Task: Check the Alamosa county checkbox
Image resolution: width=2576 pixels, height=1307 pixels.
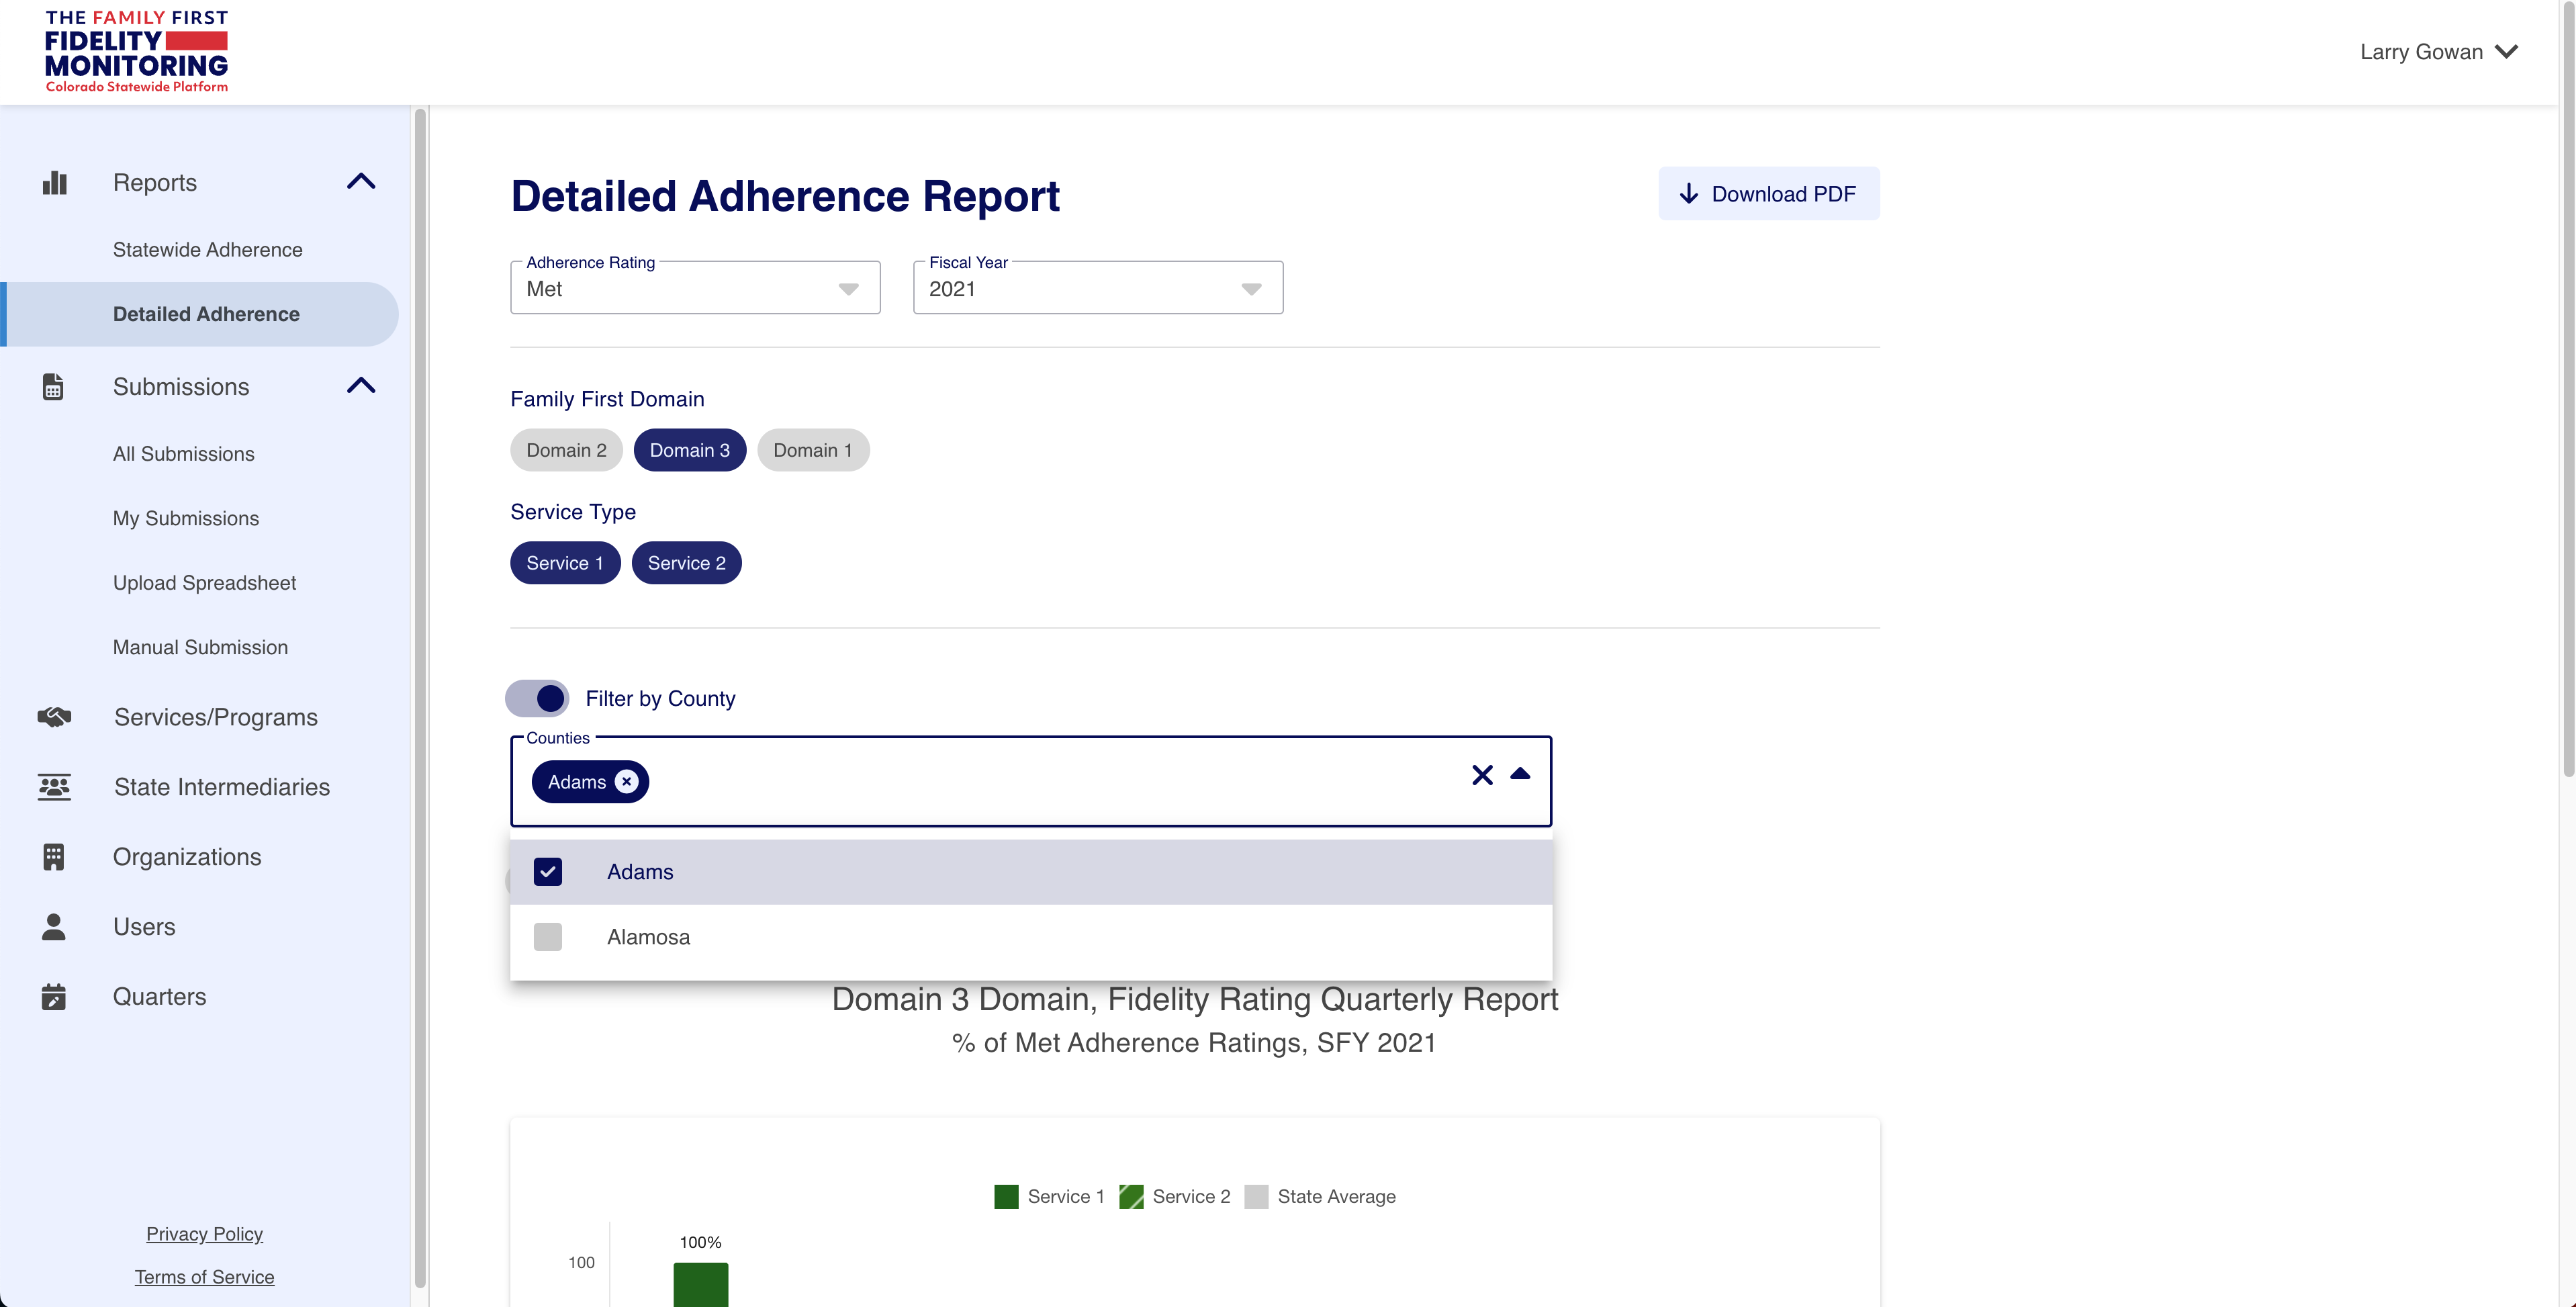Action: click(548, 937)
